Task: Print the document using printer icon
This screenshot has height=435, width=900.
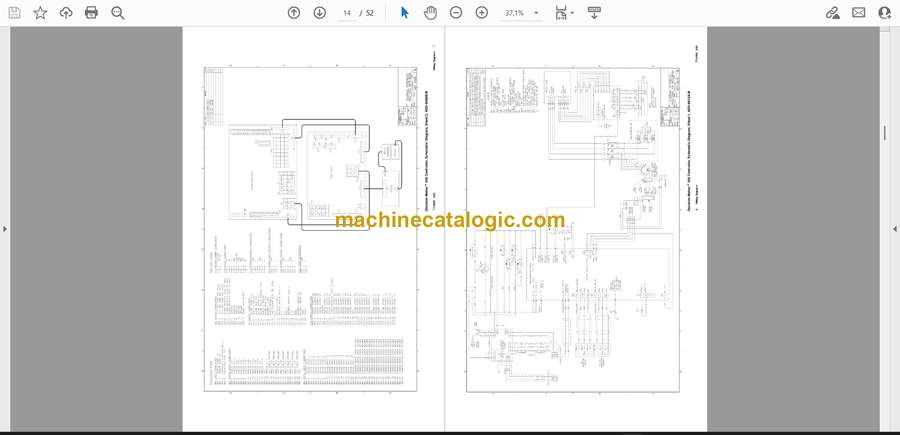Action: [91, 13]
